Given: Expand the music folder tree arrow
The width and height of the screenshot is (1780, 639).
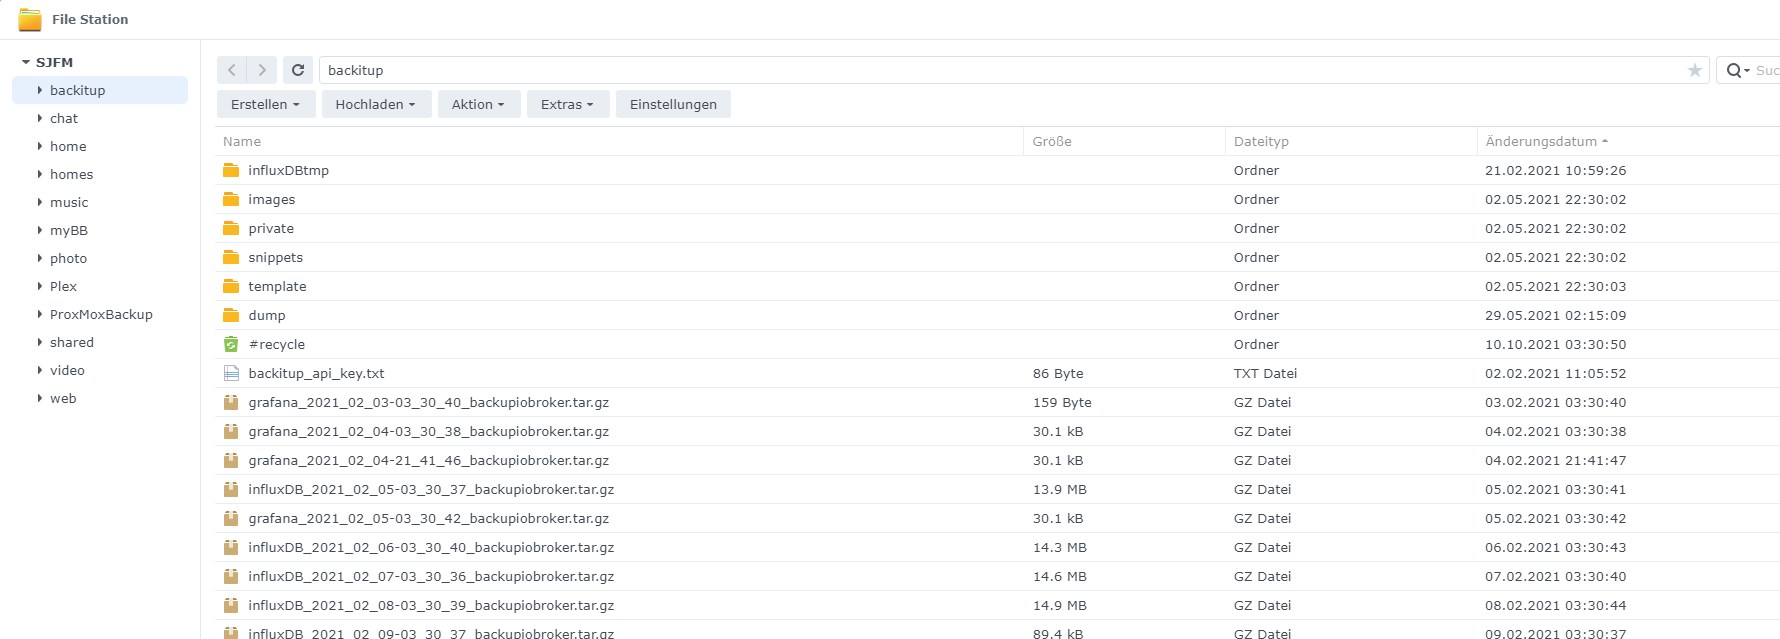Looking at the screenshot, I should pyautogui.click(x=40, y=202).
